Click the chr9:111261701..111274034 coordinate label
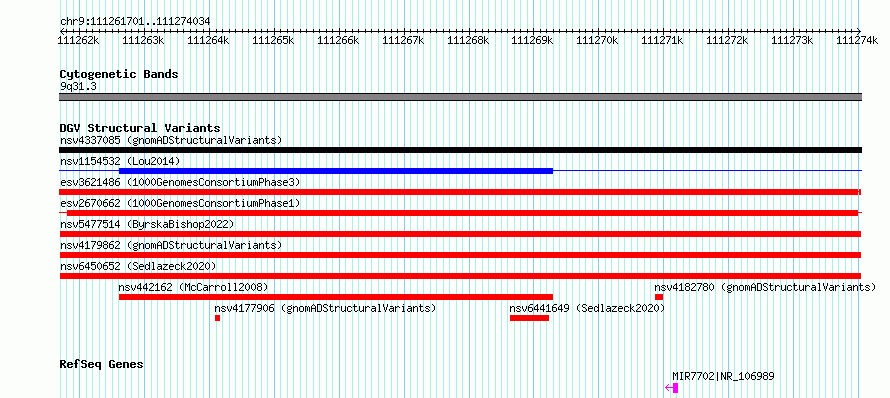The width and height of the screenshot is (890, 398). click(x=135, y=21)
